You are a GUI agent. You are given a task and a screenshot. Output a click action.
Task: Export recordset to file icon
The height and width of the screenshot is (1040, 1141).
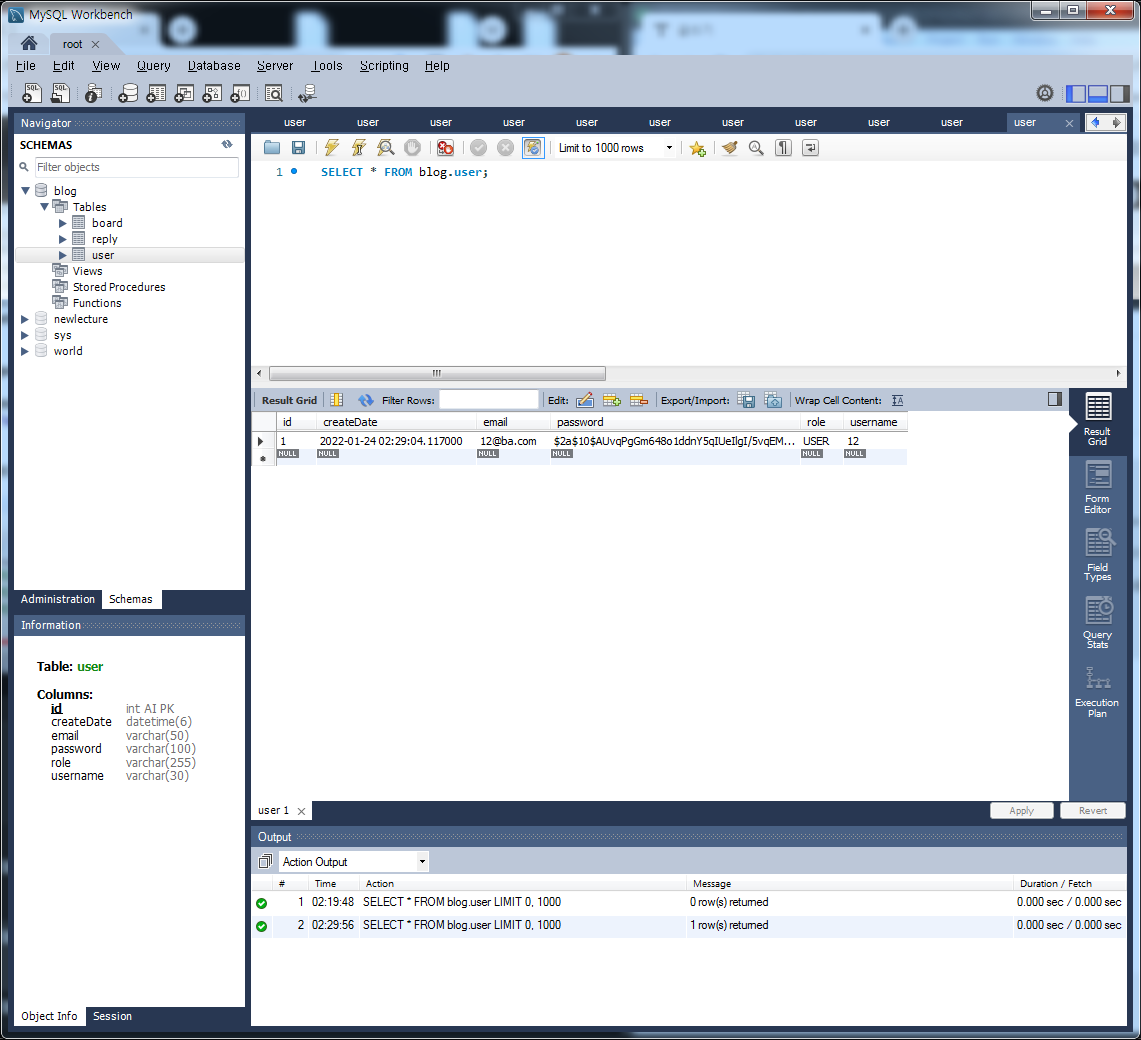tap(746, 400)
